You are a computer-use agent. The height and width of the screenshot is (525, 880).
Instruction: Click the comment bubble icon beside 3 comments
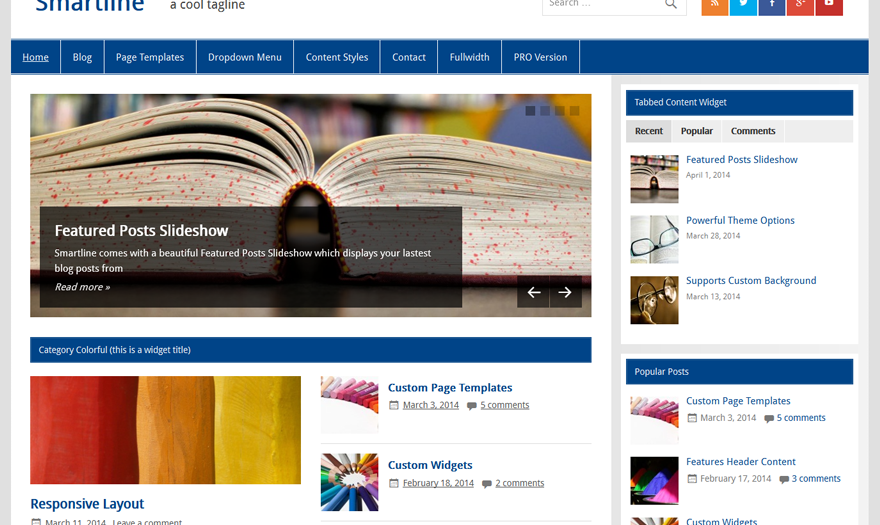click(784, 480)
